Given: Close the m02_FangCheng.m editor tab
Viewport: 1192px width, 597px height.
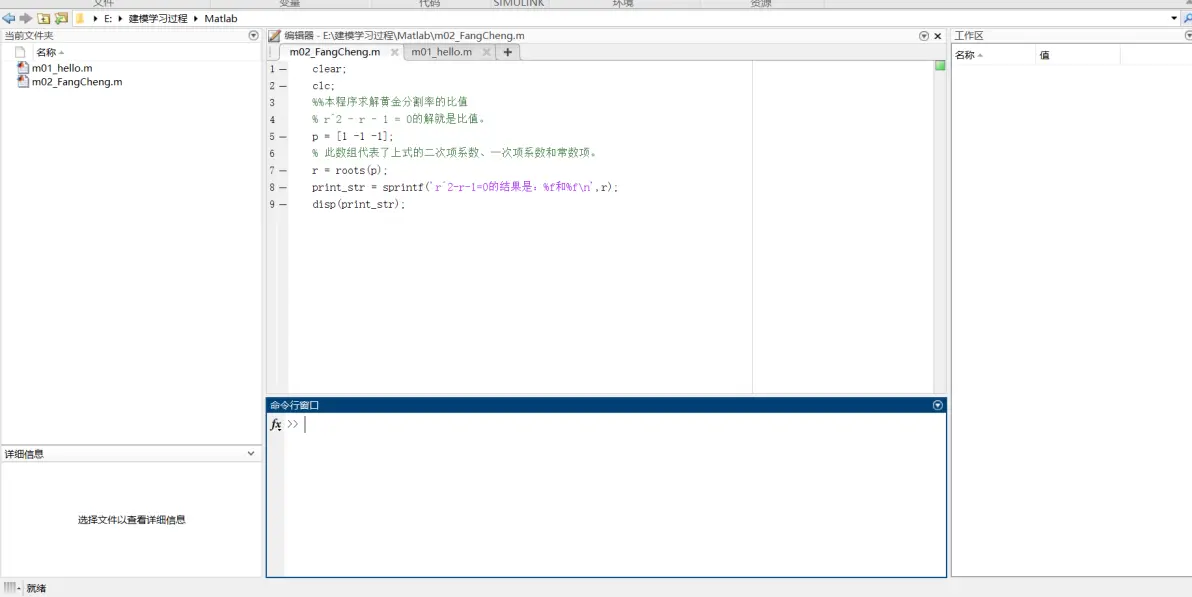Looking at the screenshot, I should 395,52.
